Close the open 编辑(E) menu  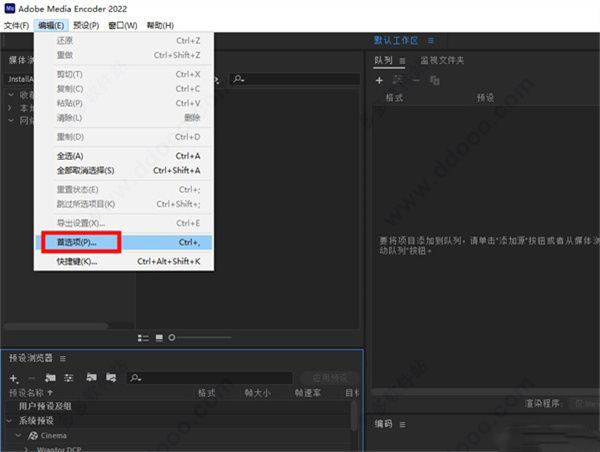tap(51, 26)
